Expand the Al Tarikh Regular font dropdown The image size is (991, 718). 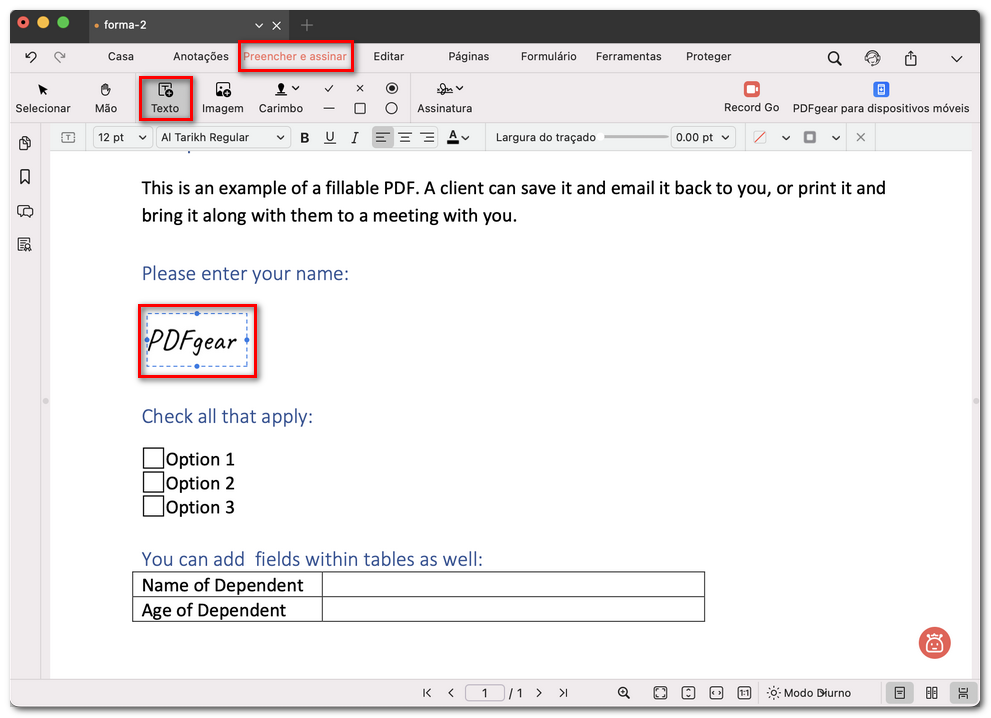[223, 137]
